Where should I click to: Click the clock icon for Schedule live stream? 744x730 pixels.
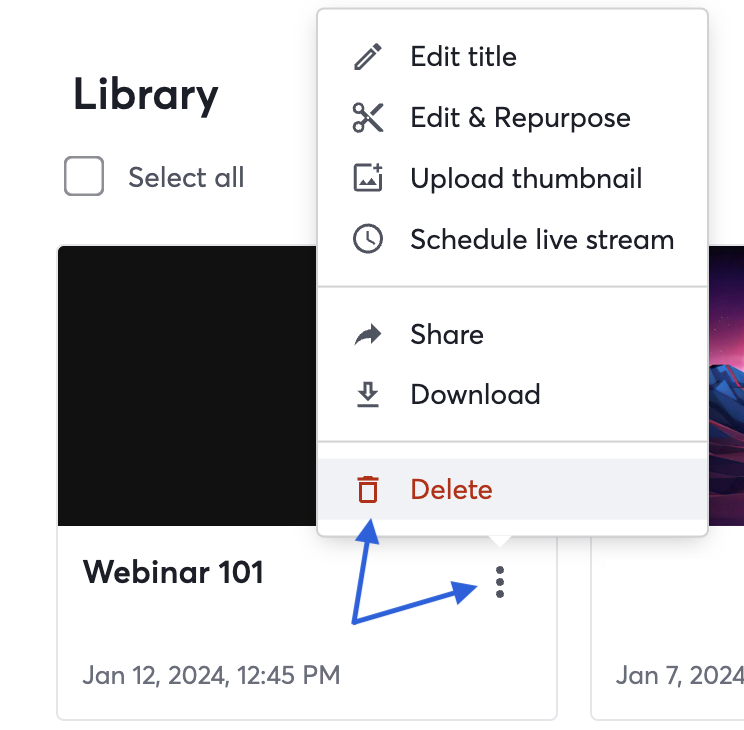click(x=368, y=239)
